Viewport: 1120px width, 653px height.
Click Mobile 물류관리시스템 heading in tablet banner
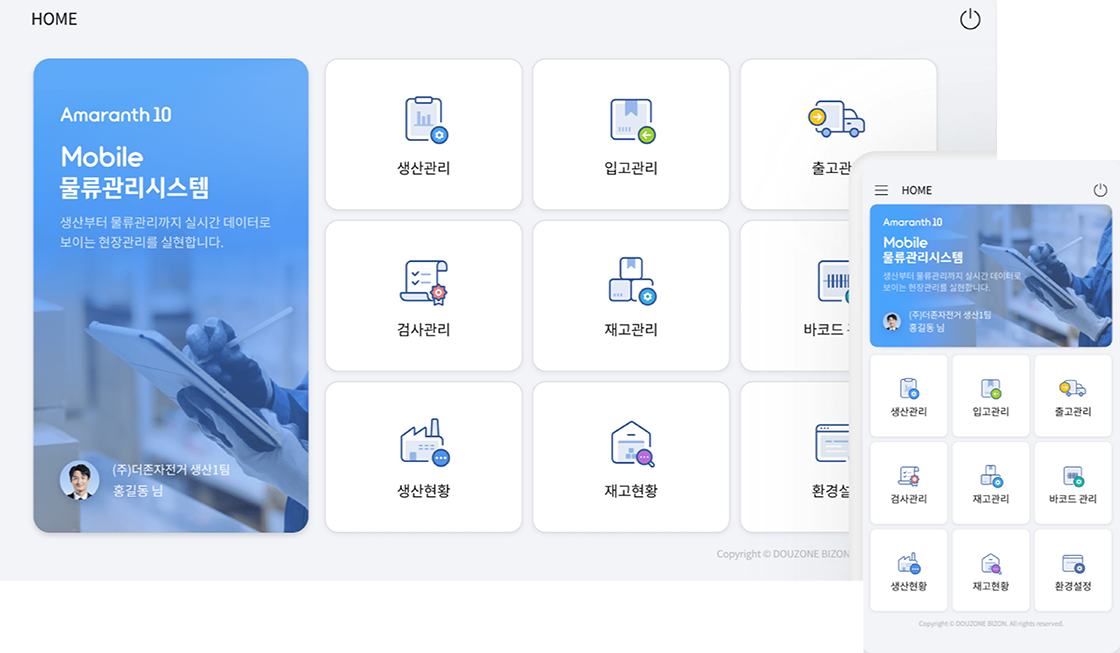tap(134, 172)
